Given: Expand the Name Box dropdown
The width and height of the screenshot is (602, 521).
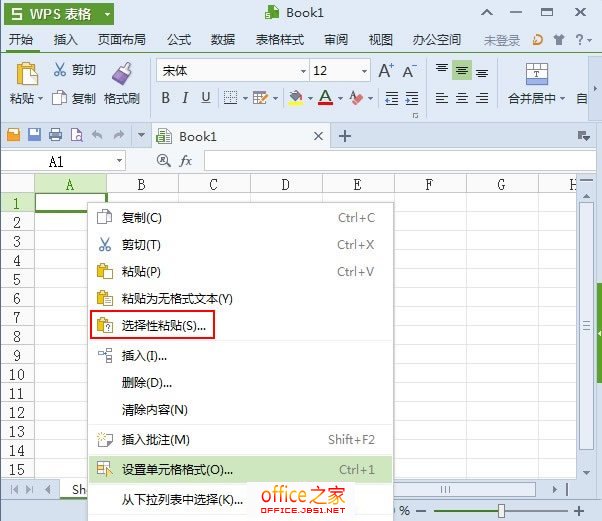Looking at the screenshot, I should coord(119,160).
